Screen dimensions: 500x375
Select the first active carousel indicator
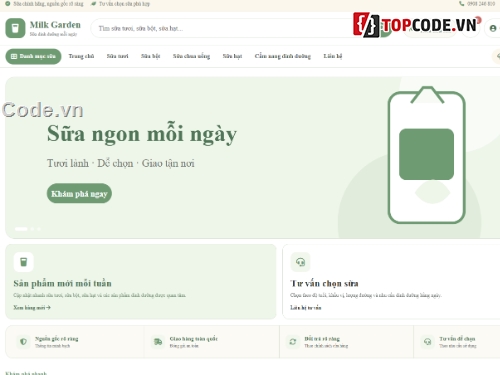21,229
